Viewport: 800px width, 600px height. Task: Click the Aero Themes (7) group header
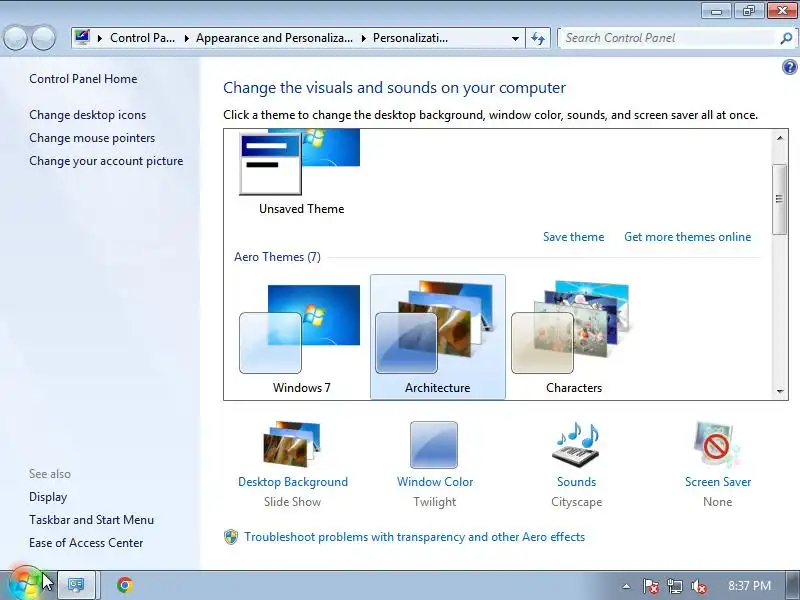pos(277,257)
